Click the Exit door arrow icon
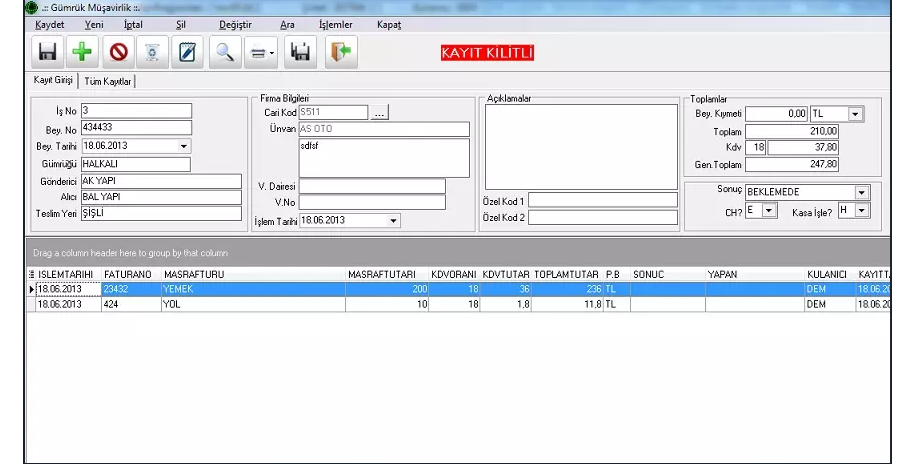The height and width of the screenshot is (476, 916). (342, 53)
